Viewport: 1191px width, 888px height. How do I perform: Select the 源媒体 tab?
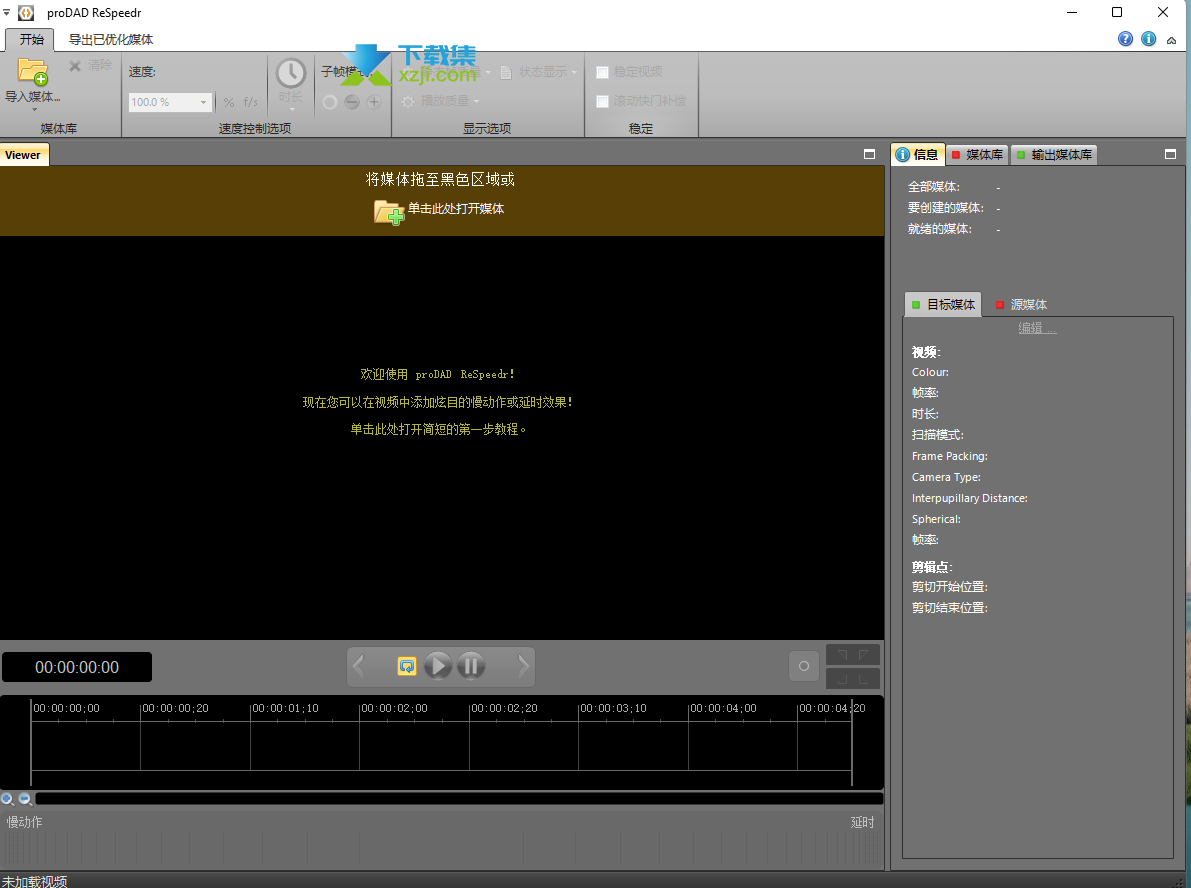(x=1021, y=305)
